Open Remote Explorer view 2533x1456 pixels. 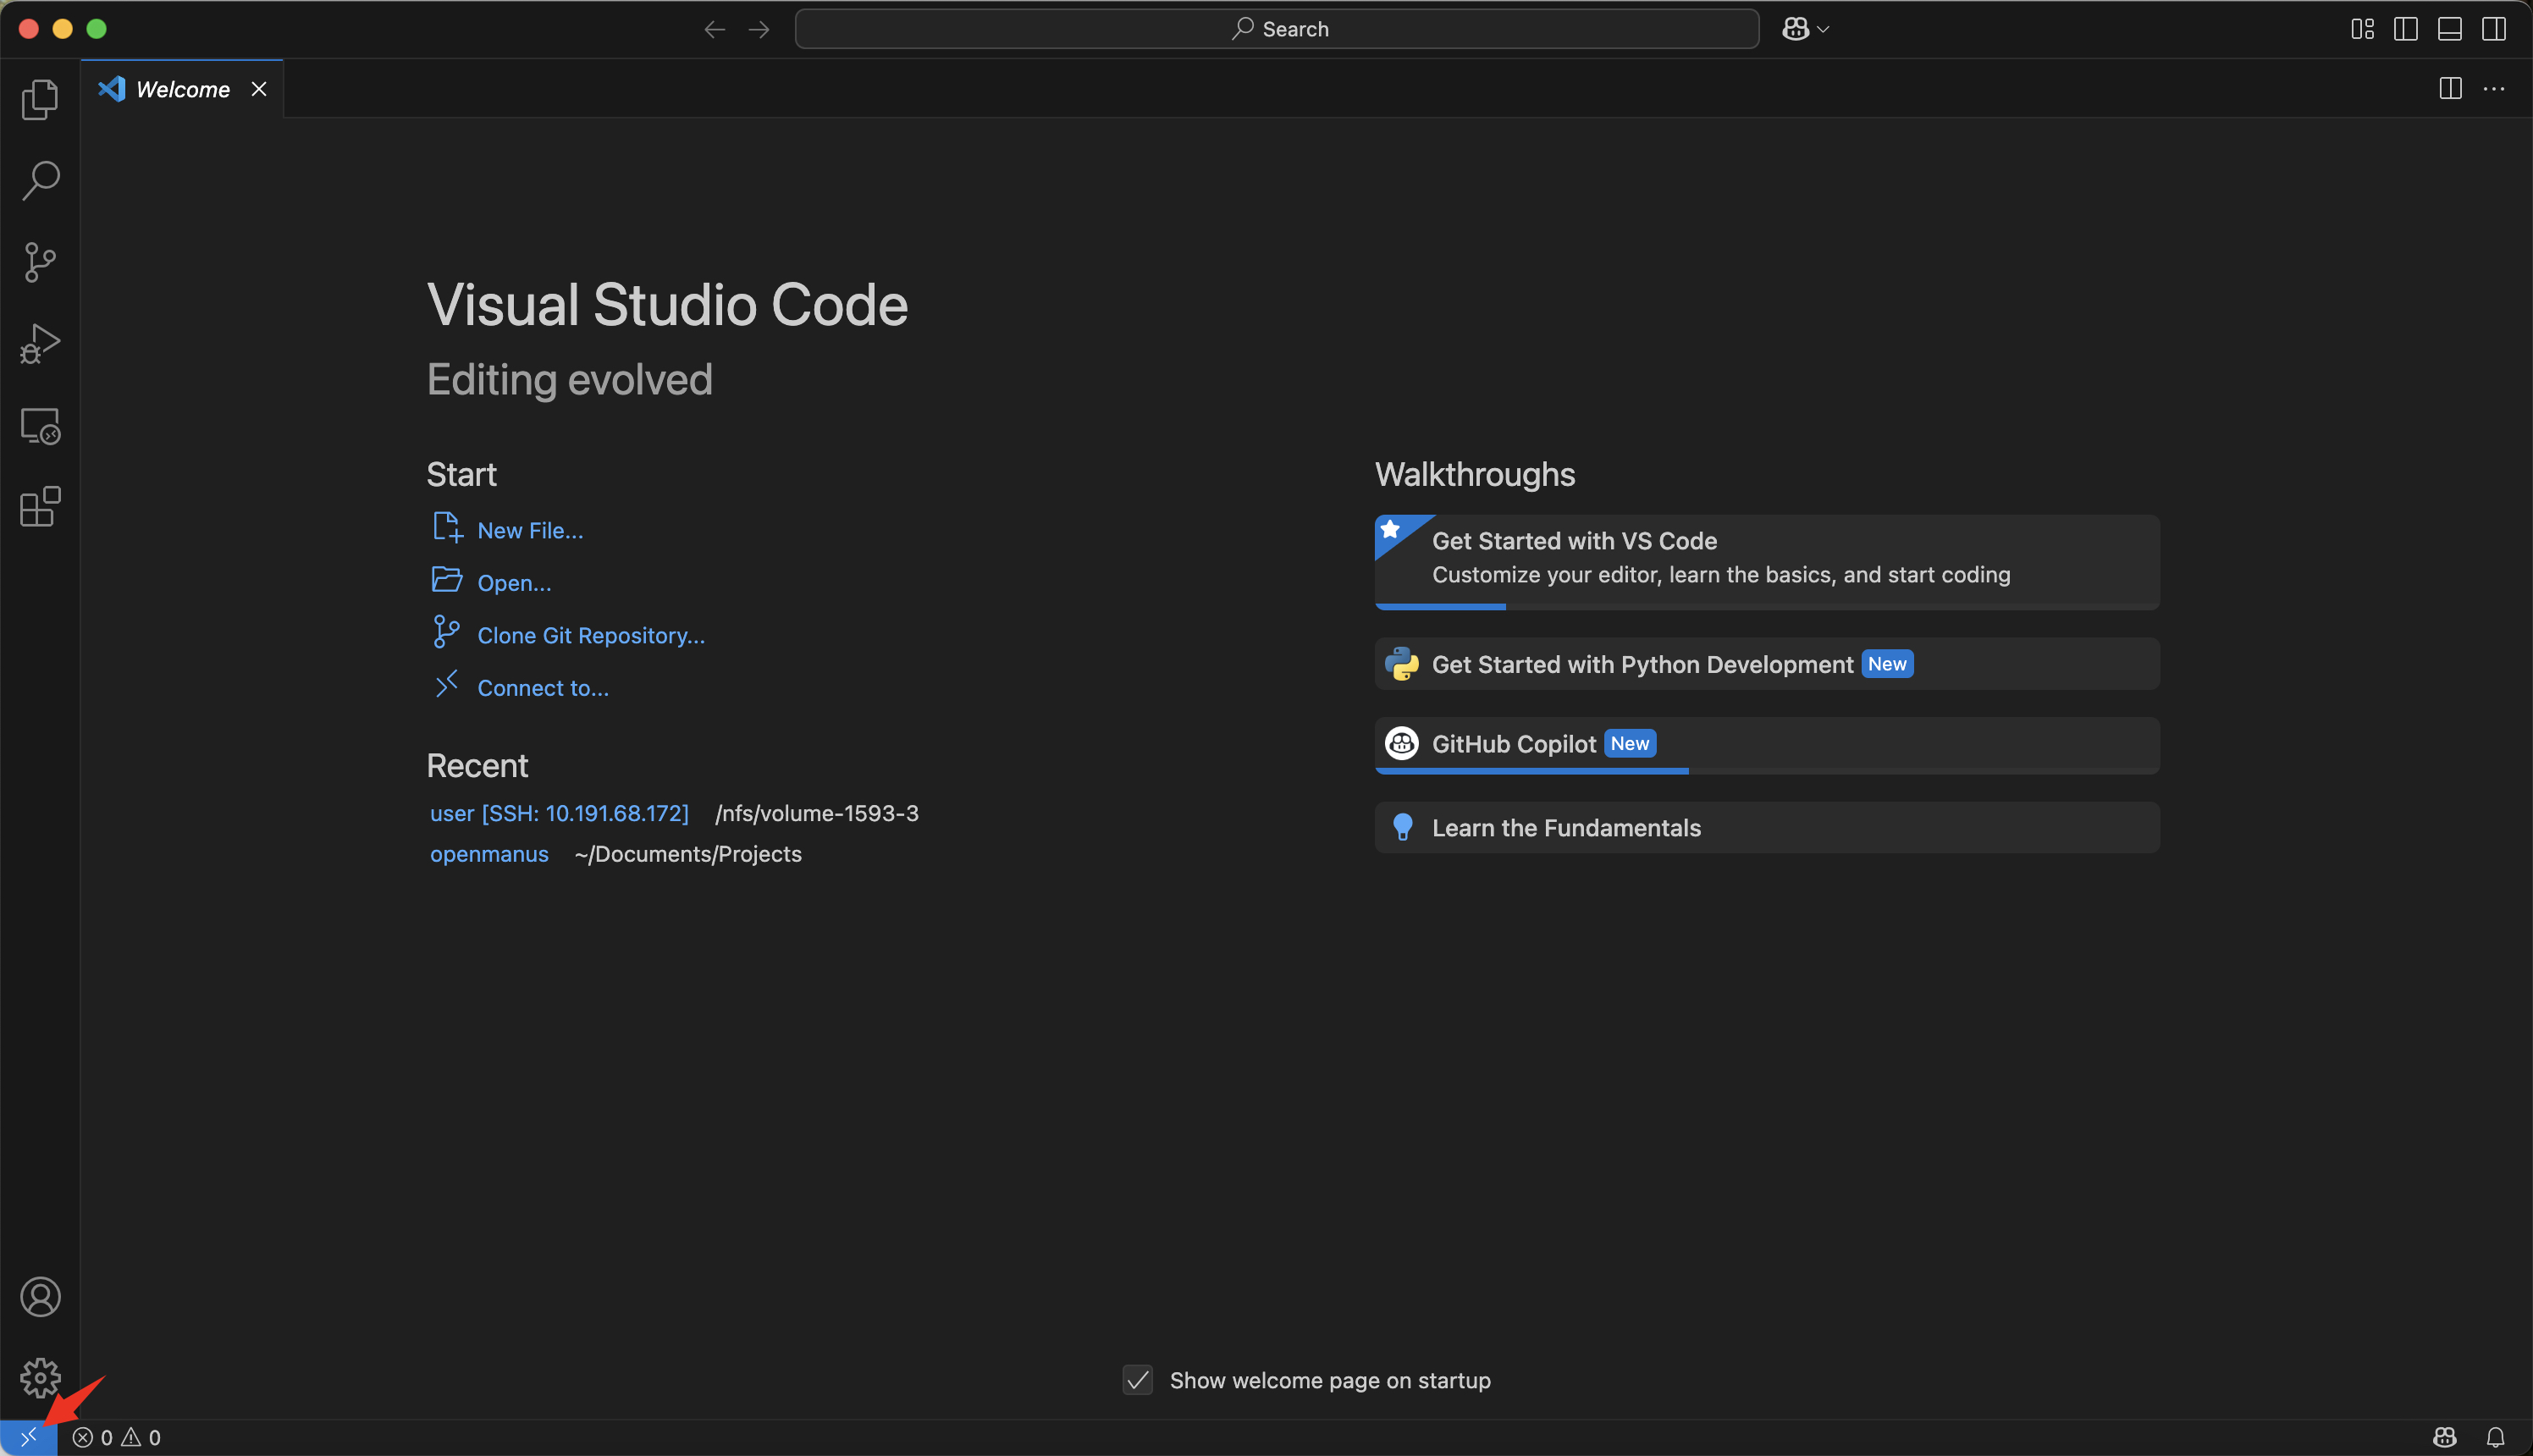click(x=40, y=426)
